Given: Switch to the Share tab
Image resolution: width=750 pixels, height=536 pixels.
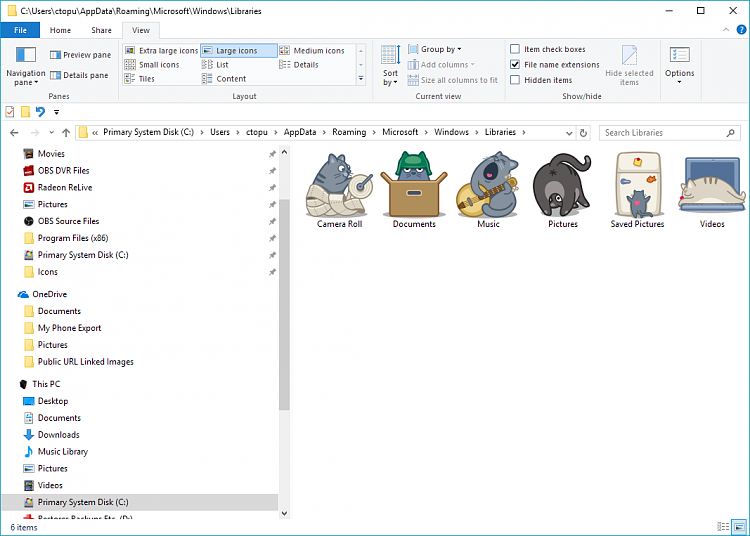Looking at the screenshot, I should [x=101, y=30].
